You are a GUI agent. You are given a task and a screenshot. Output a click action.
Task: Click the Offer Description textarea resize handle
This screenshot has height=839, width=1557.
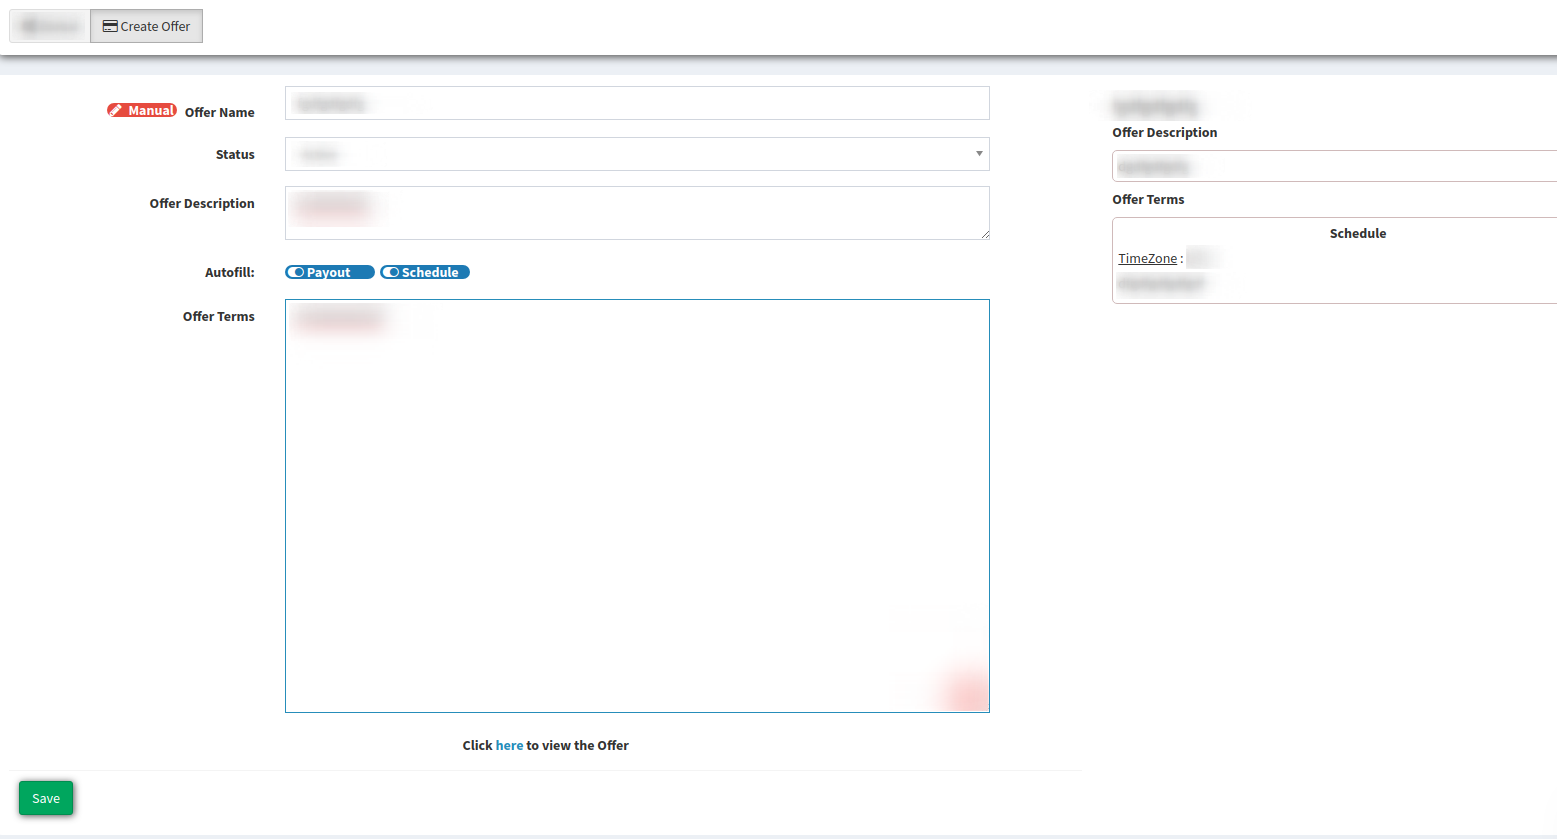[984, 234]
